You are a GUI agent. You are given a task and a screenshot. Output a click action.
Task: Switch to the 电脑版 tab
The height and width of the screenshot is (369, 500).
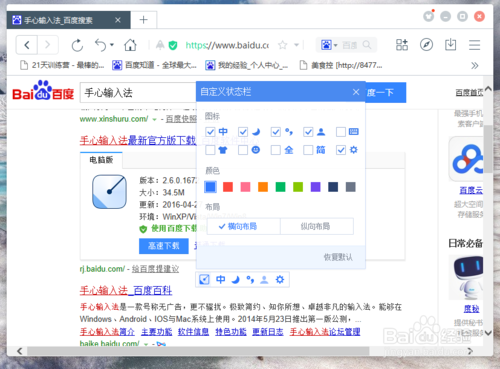pos(101,160)
